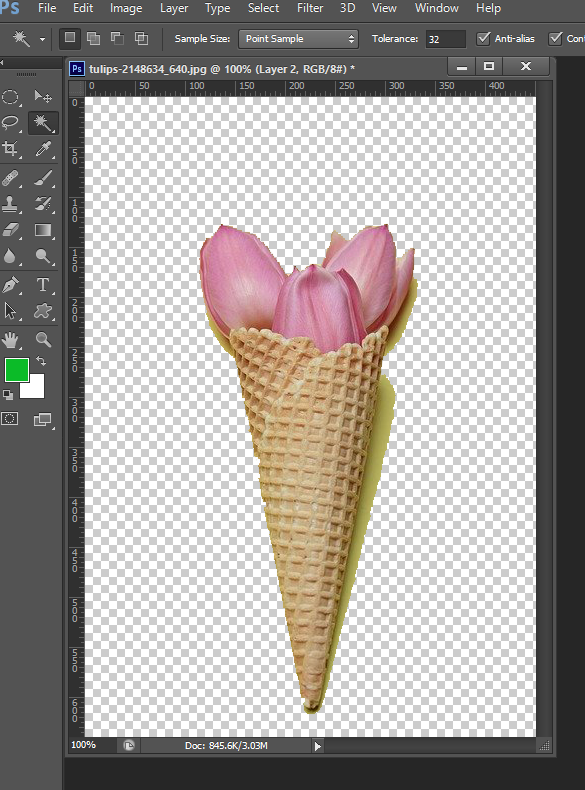The width and height of the screenshot is (585, 790).
Task: Toggle the Anti-alias checkbox
Action: (x=483, y=38)
